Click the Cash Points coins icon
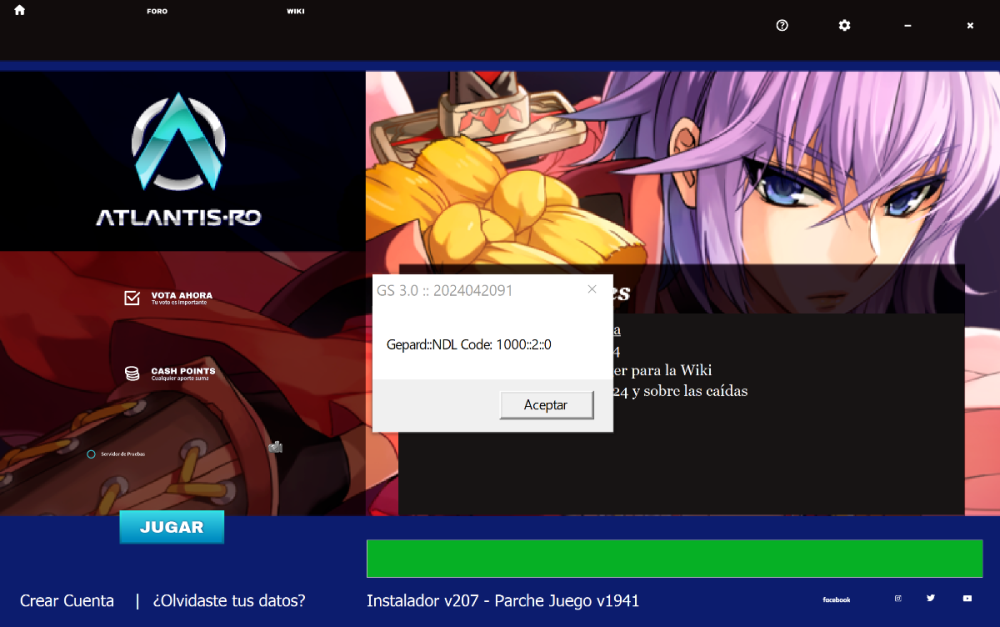This screenshot has height=627, width=1000. 132,373
